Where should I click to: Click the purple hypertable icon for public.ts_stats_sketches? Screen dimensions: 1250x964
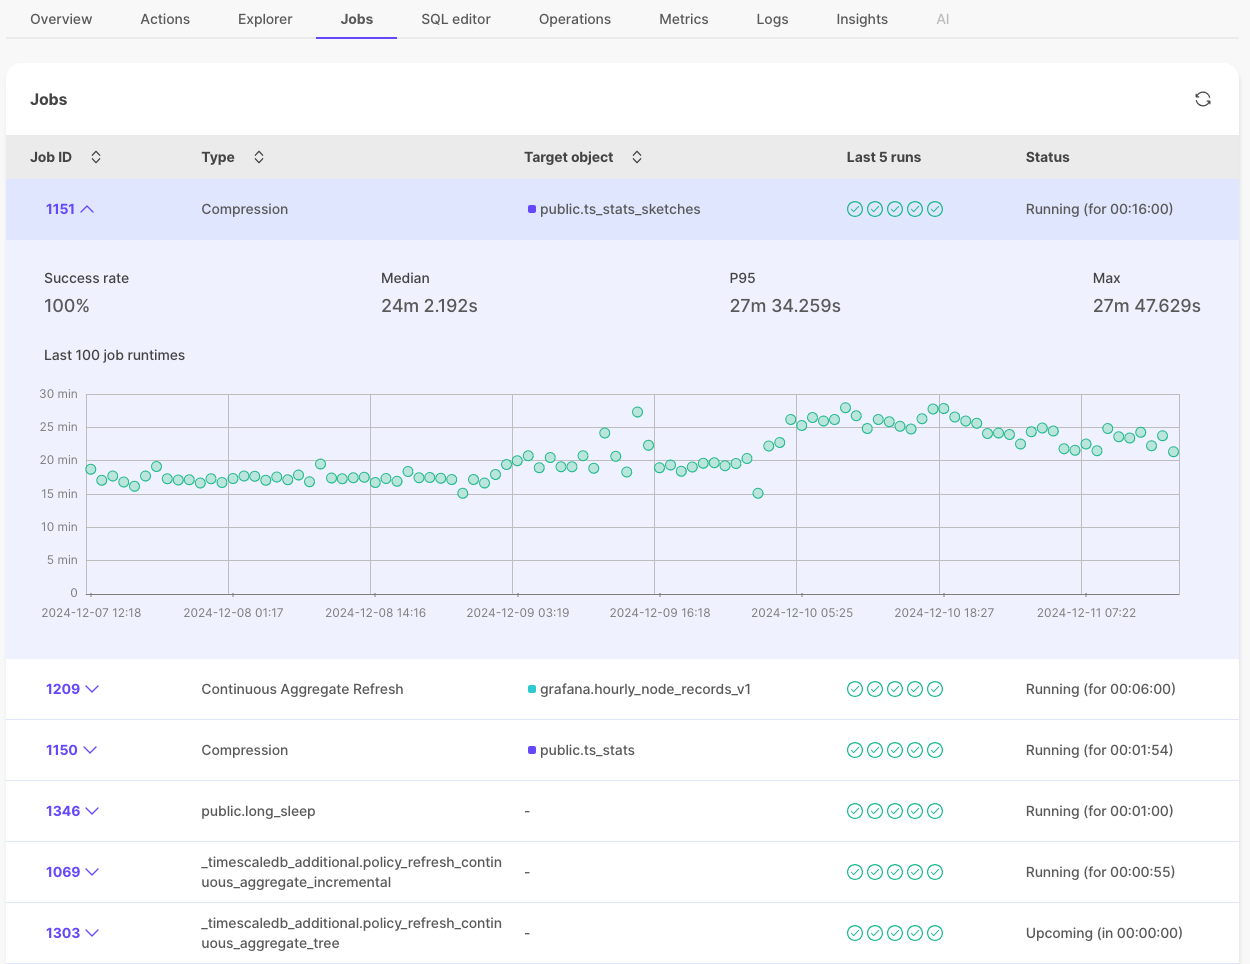(532, 209)
